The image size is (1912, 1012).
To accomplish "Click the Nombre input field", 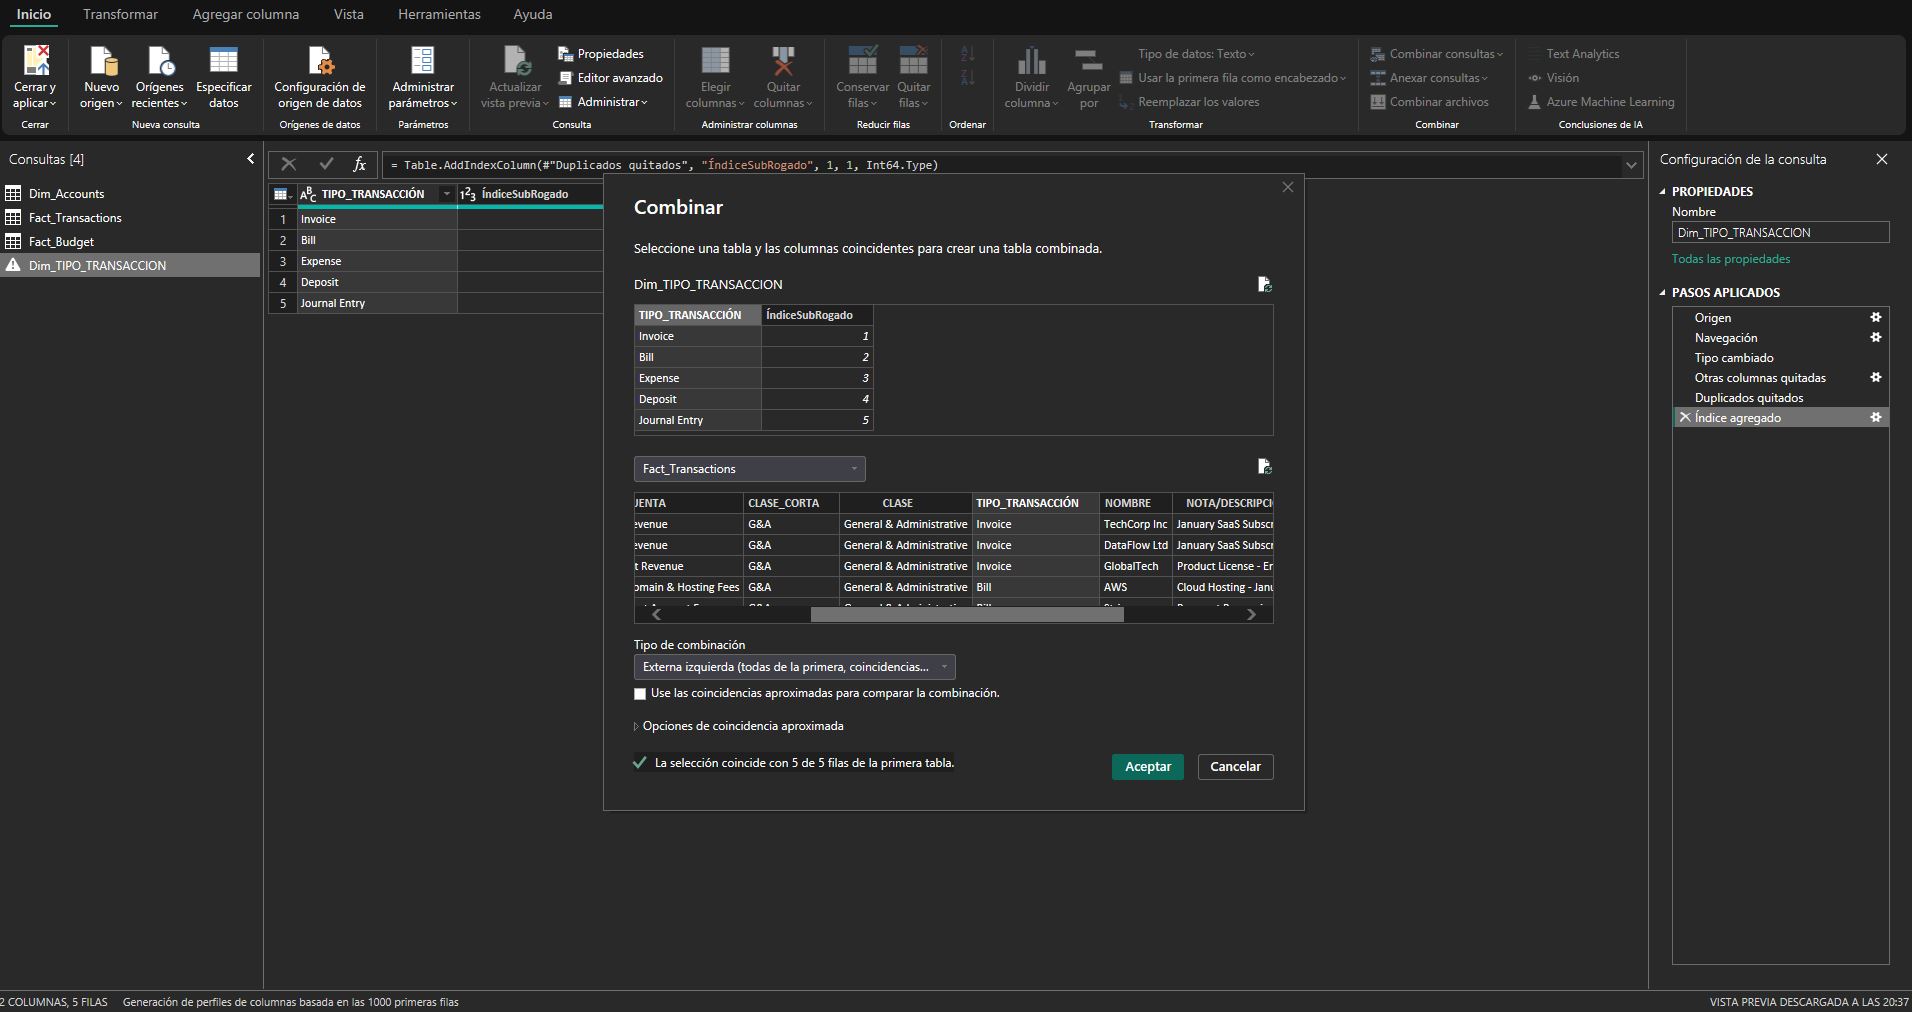I will 1780,233.
